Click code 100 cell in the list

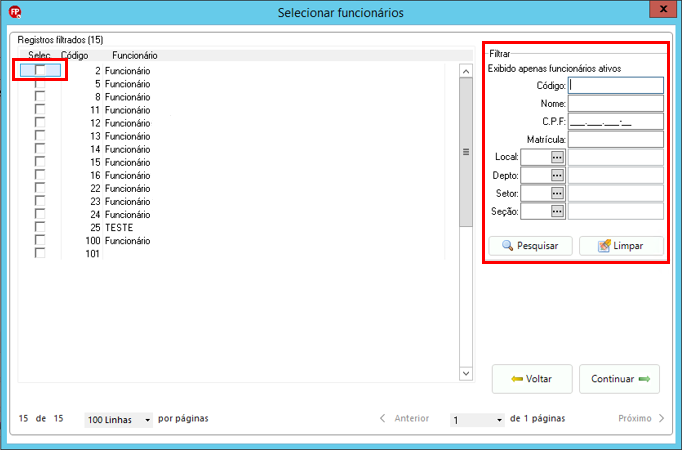[x=93, y=240]
